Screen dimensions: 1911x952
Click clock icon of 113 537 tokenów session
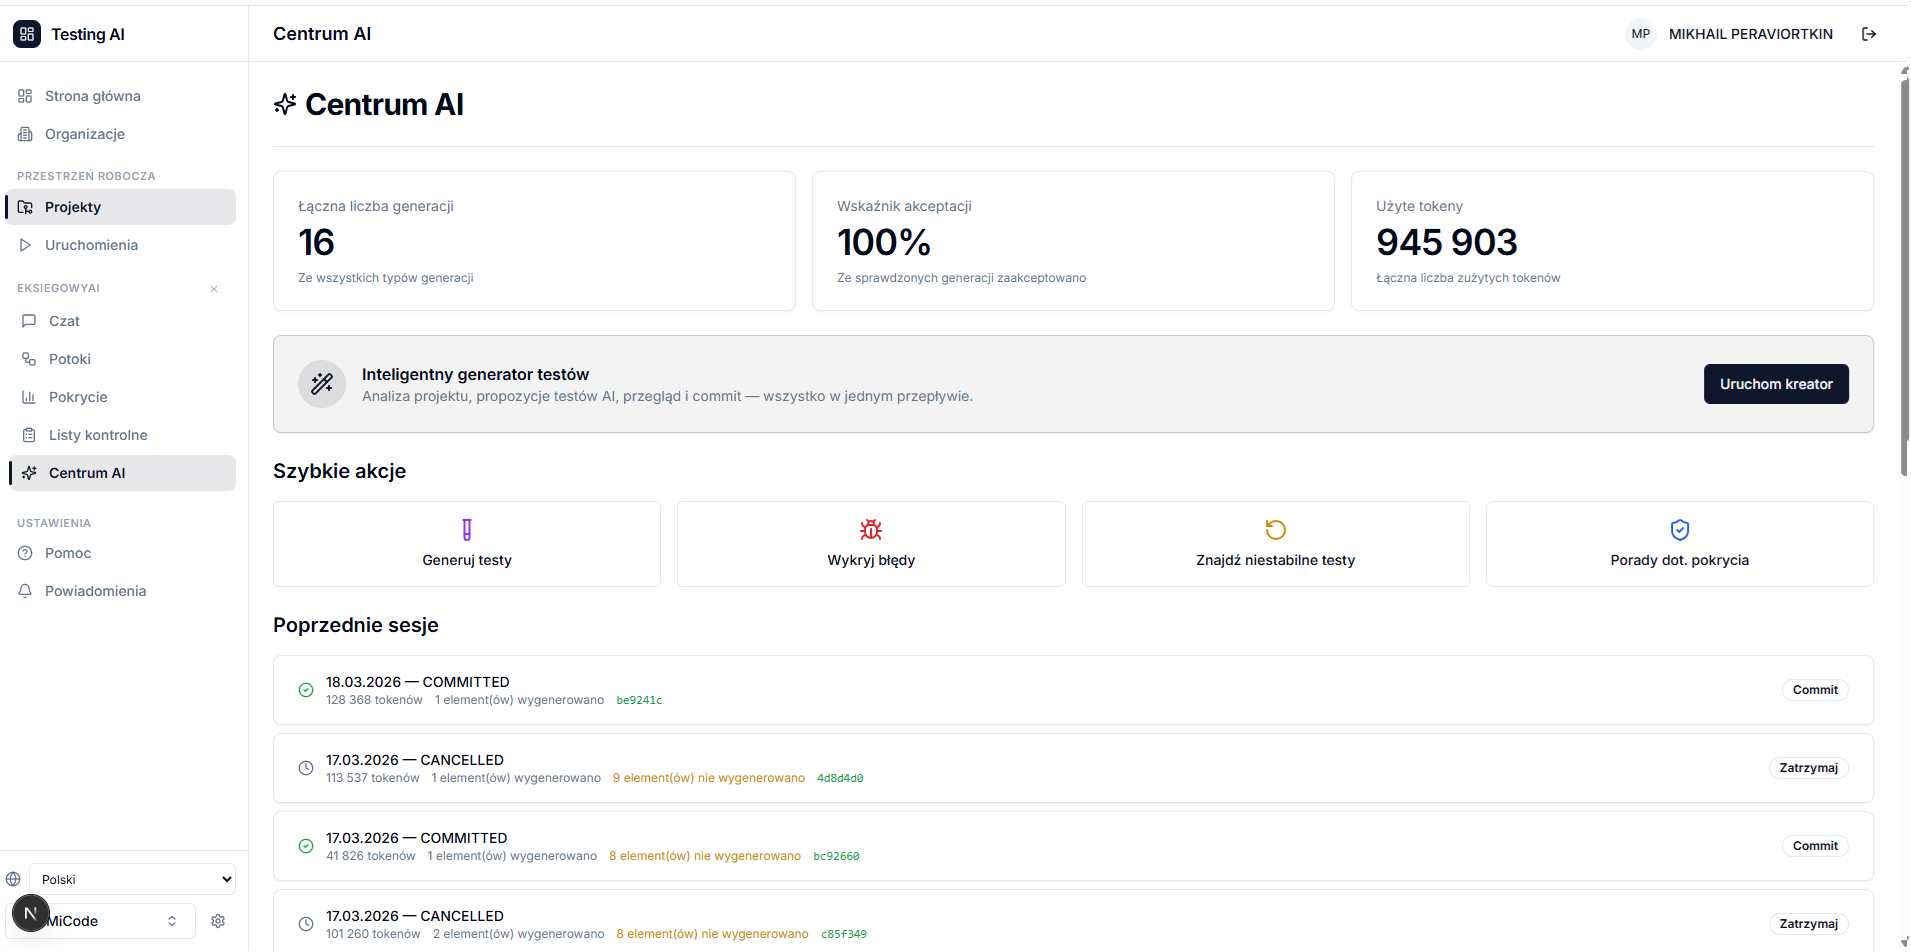click(306, 768)
